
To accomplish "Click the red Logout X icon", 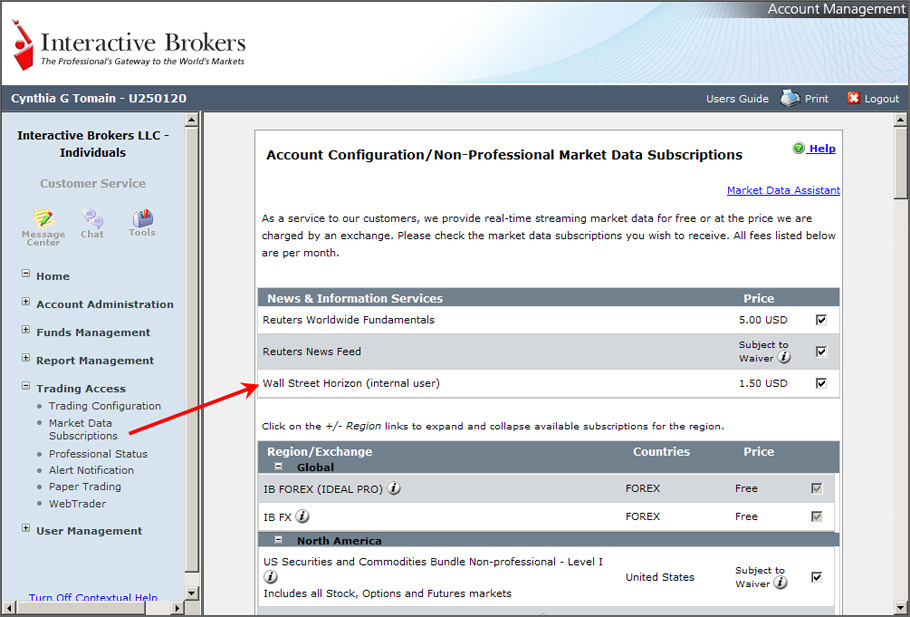I will pos(853,98).
